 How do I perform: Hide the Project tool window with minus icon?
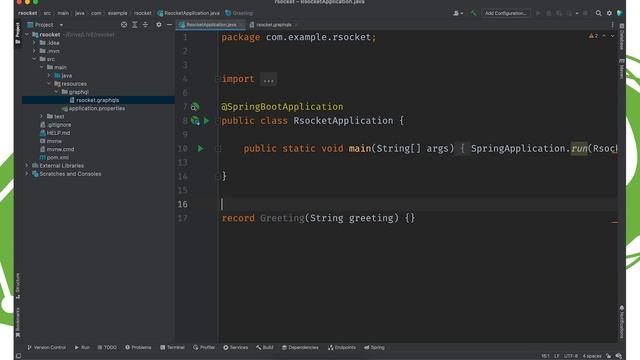pos(169,25)
